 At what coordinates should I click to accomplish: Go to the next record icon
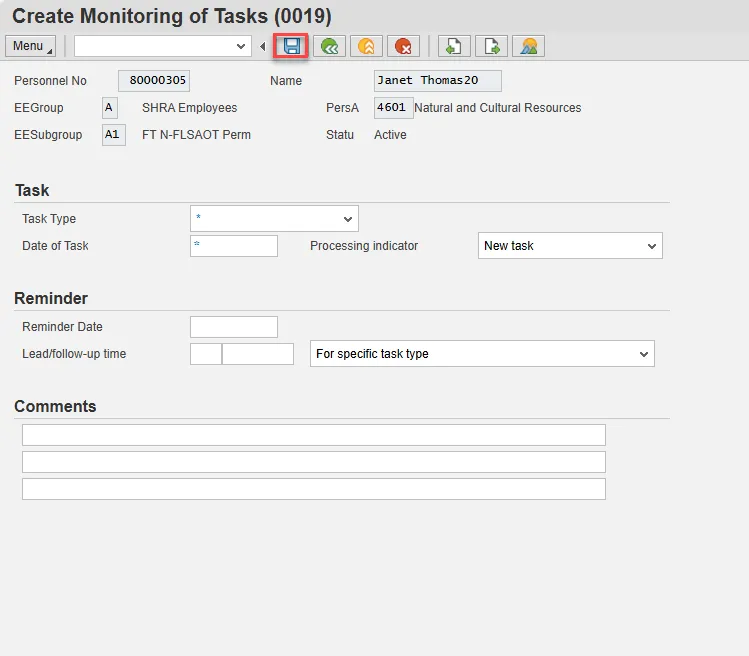[491, 46]
